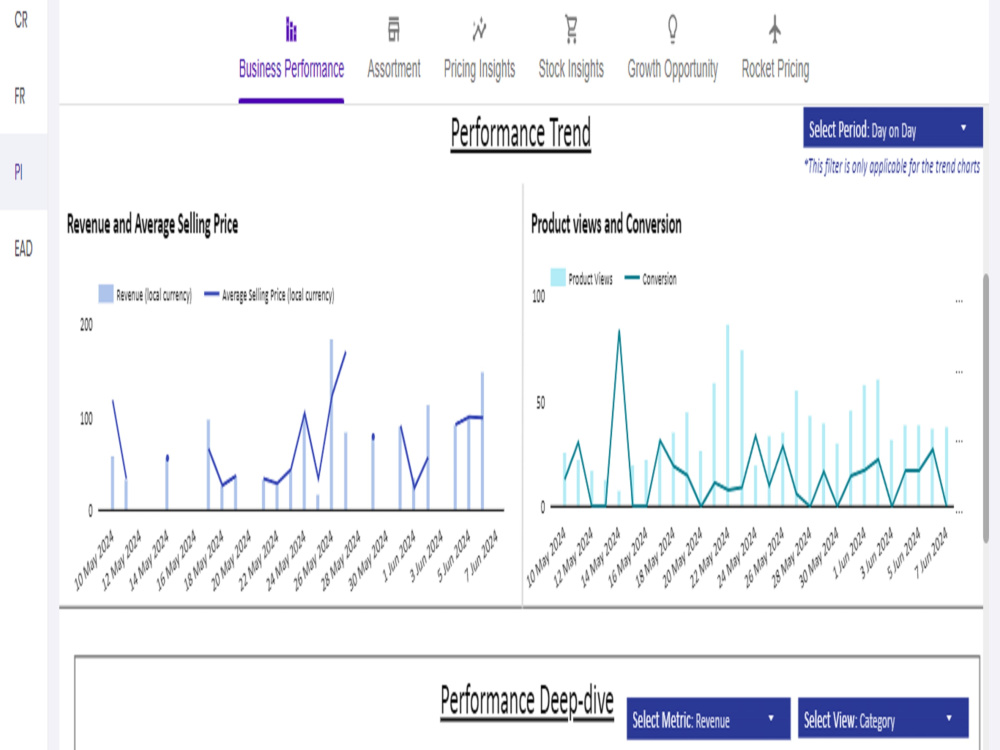
Task: Open the Rocket Pricing tab
Action: pos(775,57)
